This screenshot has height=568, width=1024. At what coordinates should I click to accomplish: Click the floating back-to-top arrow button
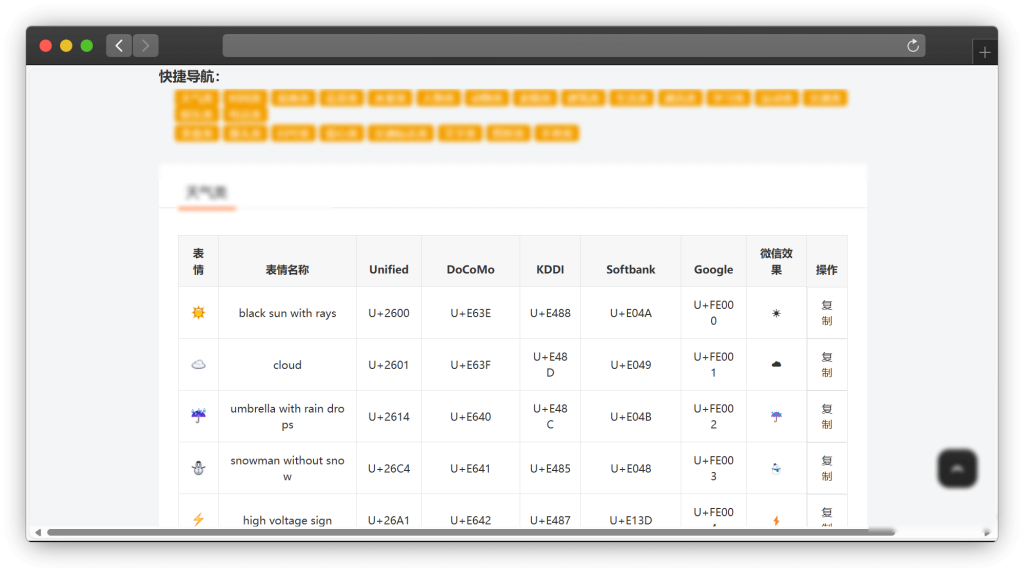pyautogui.click(x=957, y=468)
